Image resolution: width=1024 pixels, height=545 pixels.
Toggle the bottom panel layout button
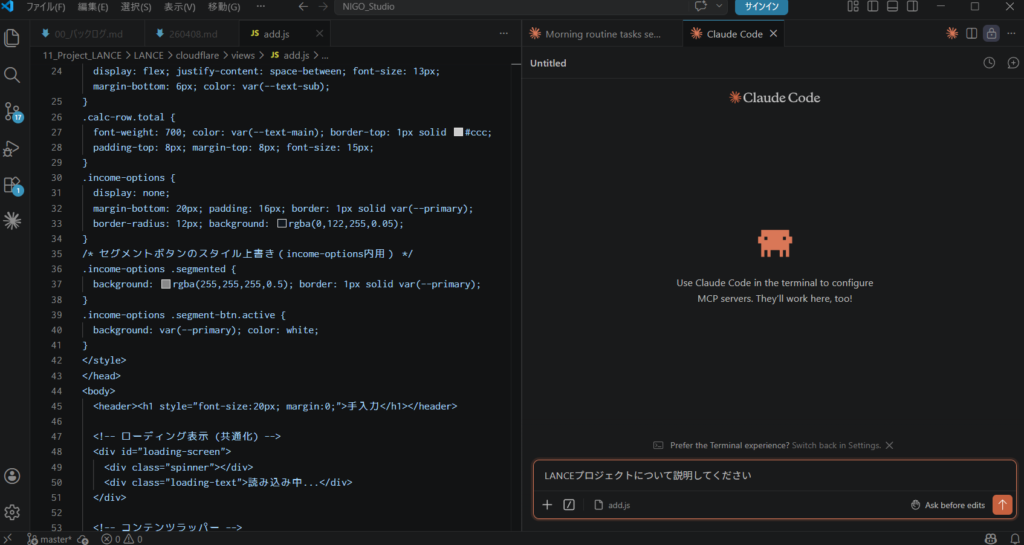[x=893, y=7]
